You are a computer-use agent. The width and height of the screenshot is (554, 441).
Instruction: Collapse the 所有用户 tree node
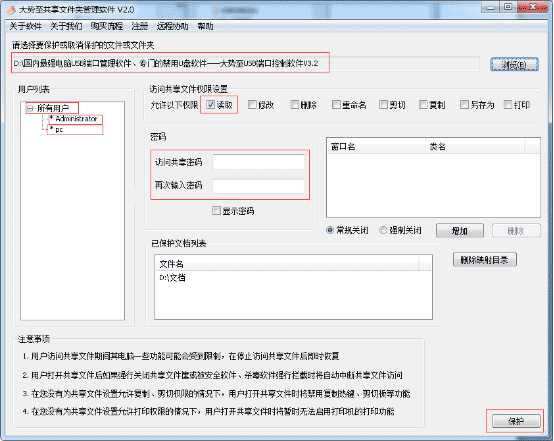click(30, 108)
